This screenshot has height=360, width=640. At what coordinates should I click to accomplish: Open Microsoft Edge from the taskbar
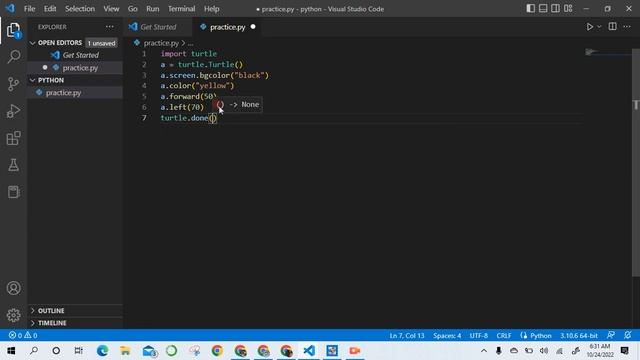(x=102, y=351)
